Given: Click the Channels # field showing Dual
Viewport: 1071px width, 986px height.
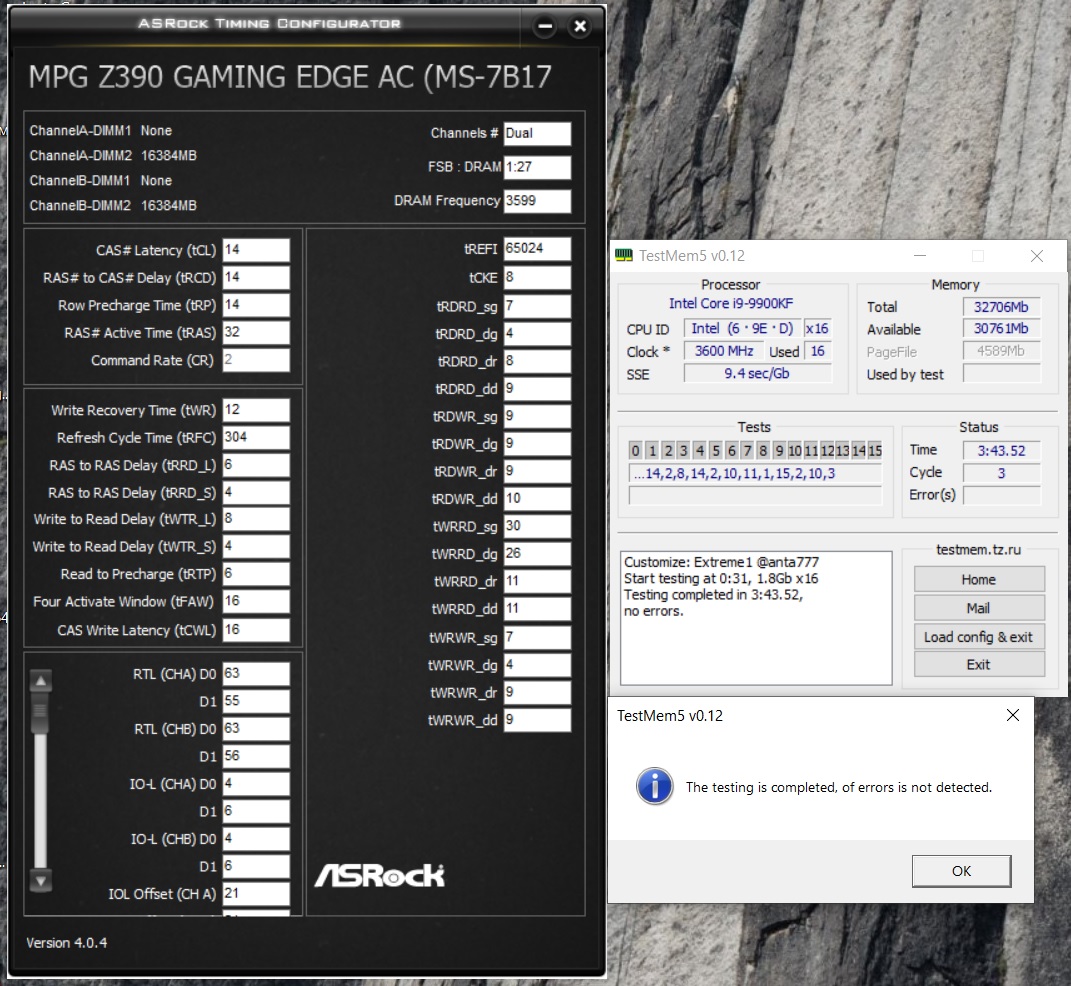Looking at the screenshot, I should (538, 133).
